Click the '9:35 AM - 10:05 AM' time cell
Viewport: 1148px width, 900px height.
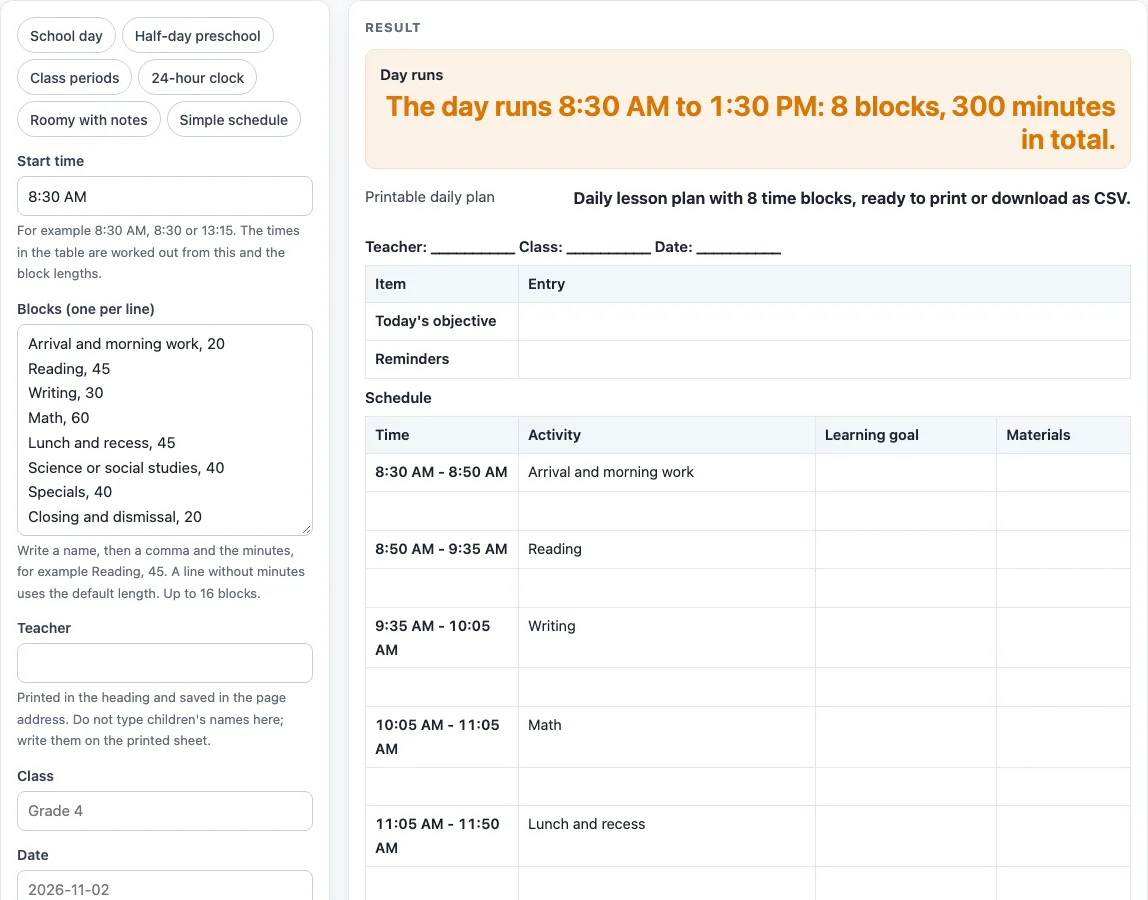click(441, 638)
